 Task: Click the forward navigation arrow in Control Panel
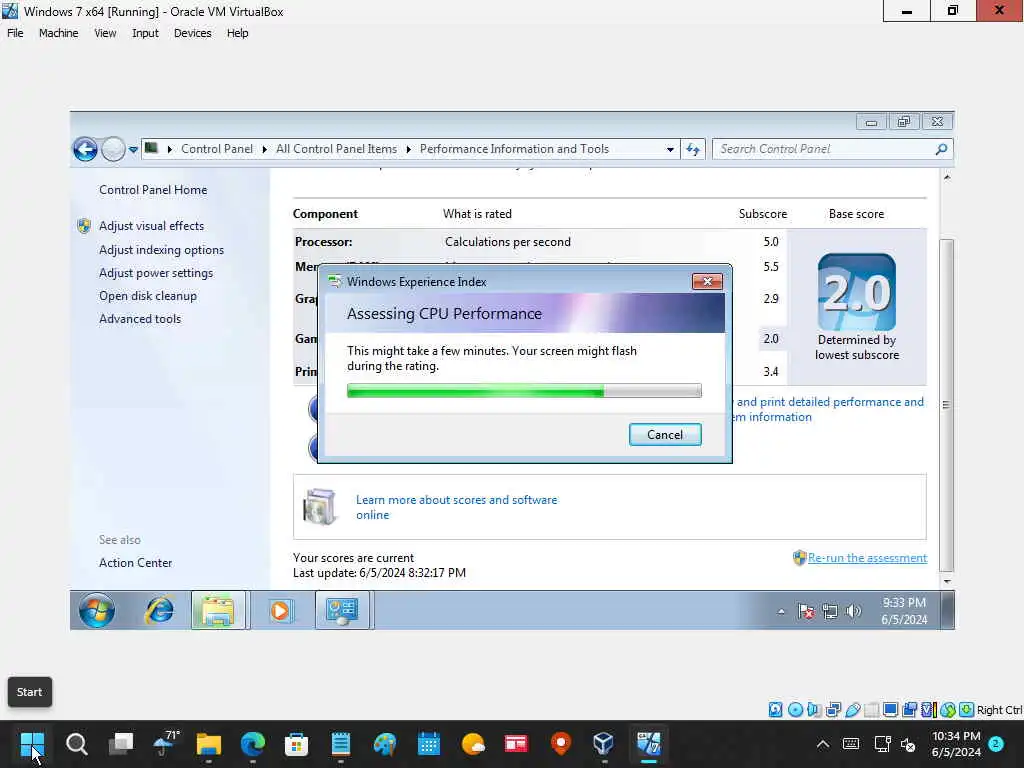(x=114, y=150)
